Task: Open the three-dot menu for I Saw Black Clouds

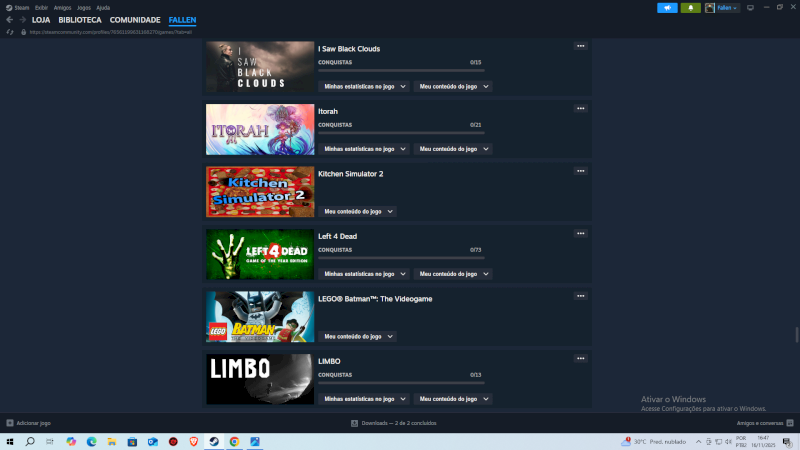Action: click(x=581, y=46)
